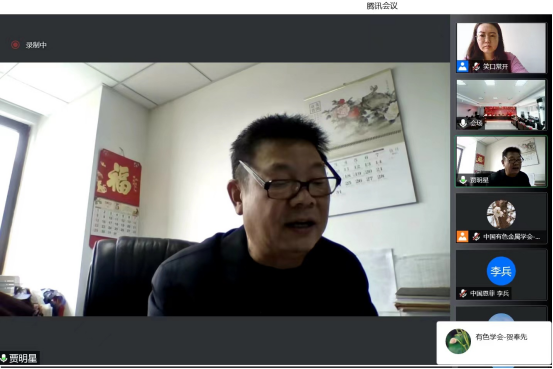Select the top woman participant video thumbnail
553x369 pixels.
(x=501, y=48)
